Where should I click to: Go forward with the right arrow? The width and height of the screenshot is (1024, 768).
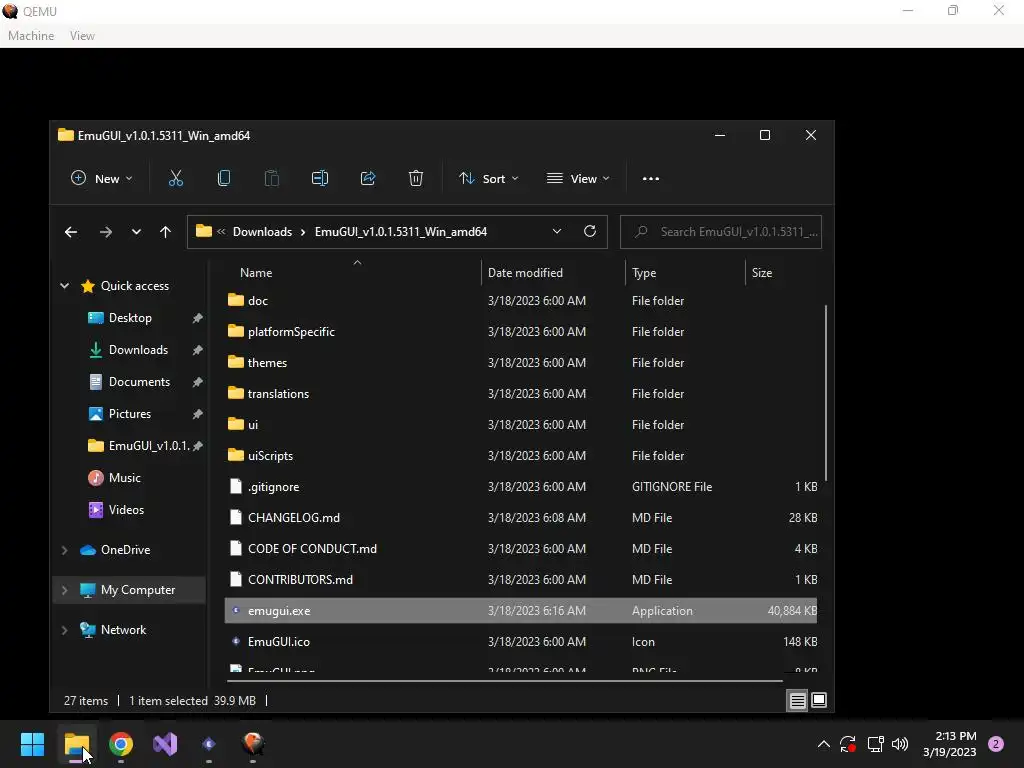[x=106, y=232]
